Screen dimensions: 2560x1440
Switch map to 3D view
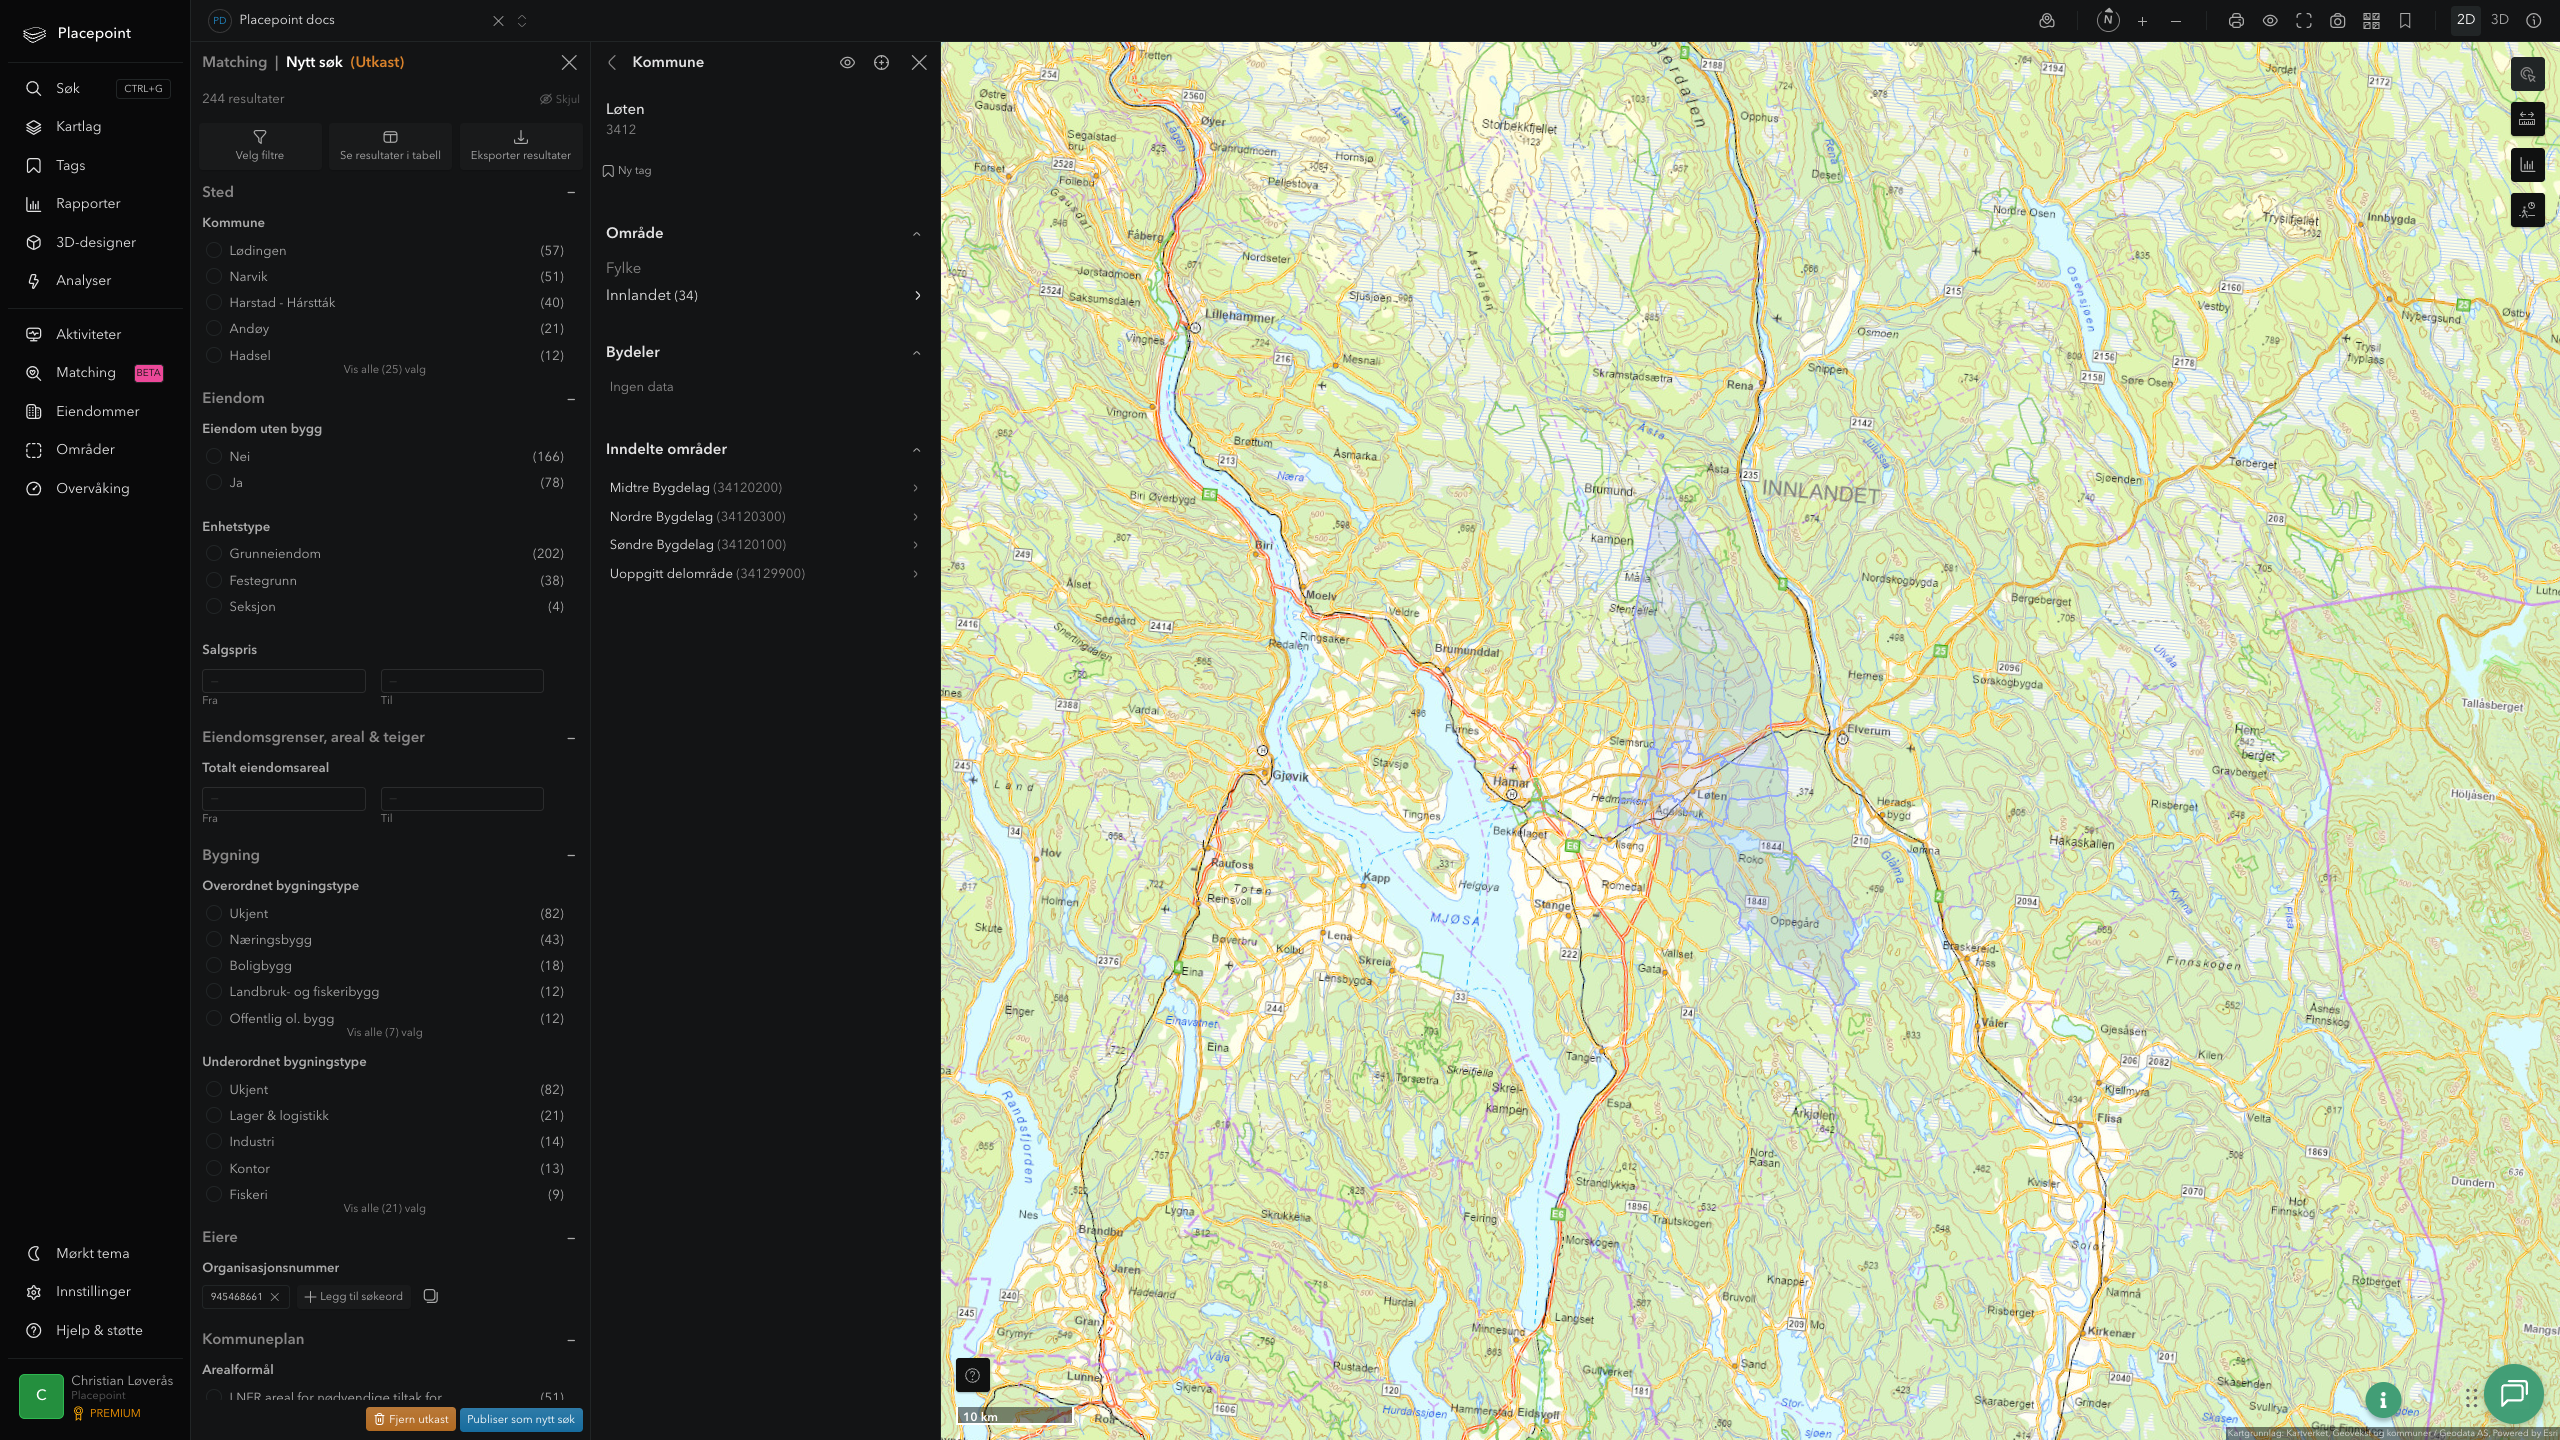pyautogui.click(x=2500, y=20)
